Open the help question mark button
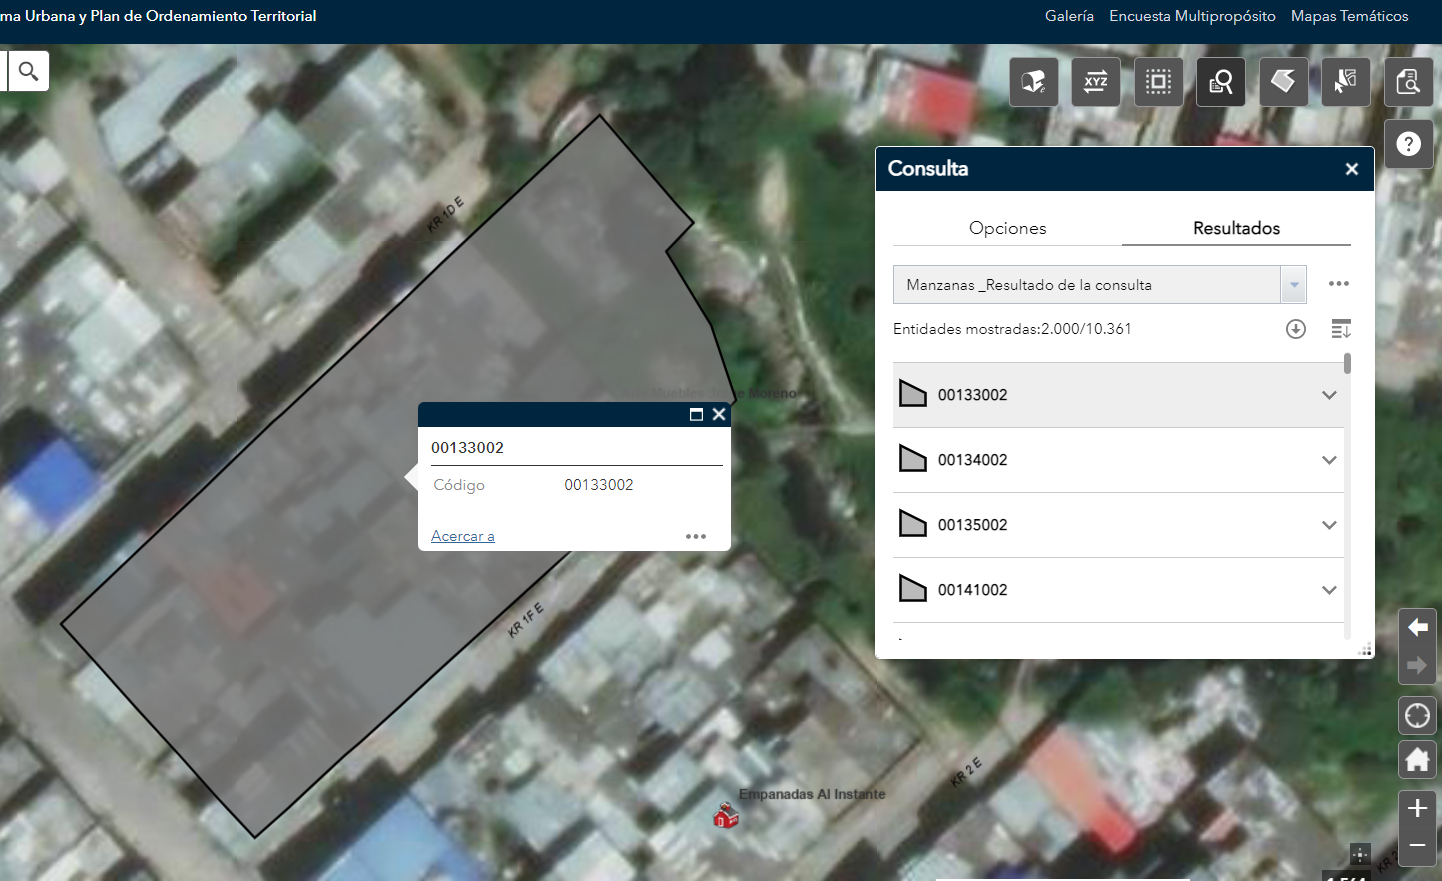The image size is (1442, 881). click(x=1408, y=144)
